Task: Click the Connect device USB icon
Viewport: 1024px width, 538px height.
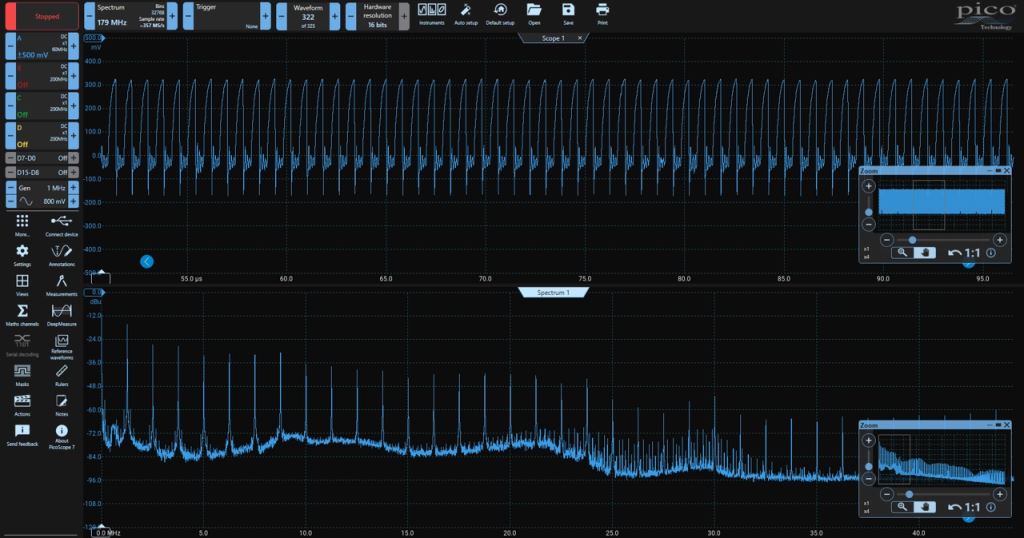Action: tap(61, 225)
